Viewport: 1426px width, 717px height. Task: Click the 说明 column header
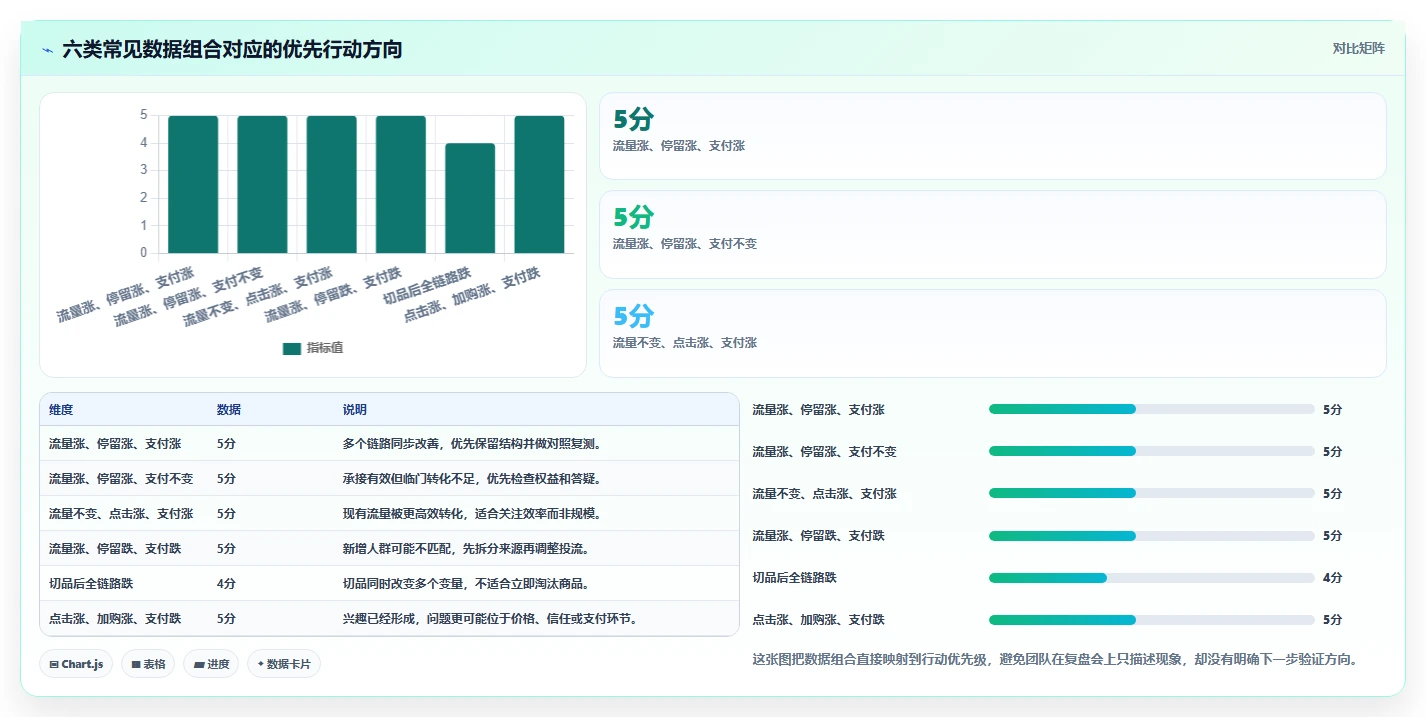tap(355, 410)
